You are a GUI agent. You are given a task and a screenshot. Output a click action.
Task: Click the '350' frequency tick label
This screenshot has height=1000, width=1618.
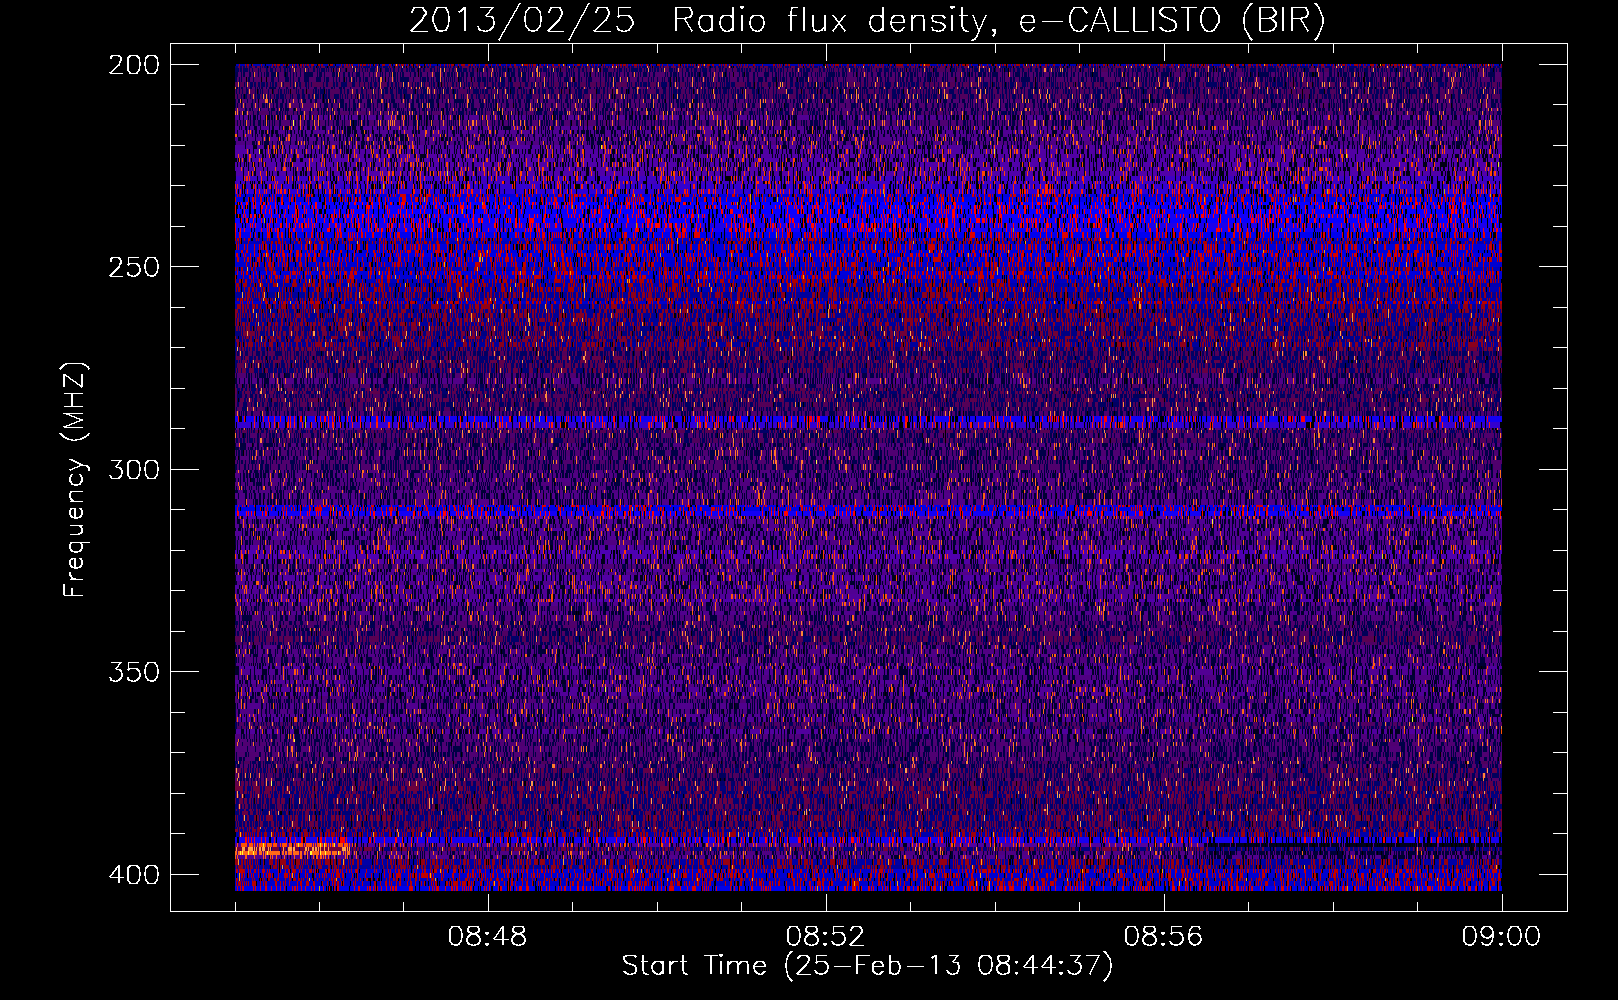click(x=133, y=671)
